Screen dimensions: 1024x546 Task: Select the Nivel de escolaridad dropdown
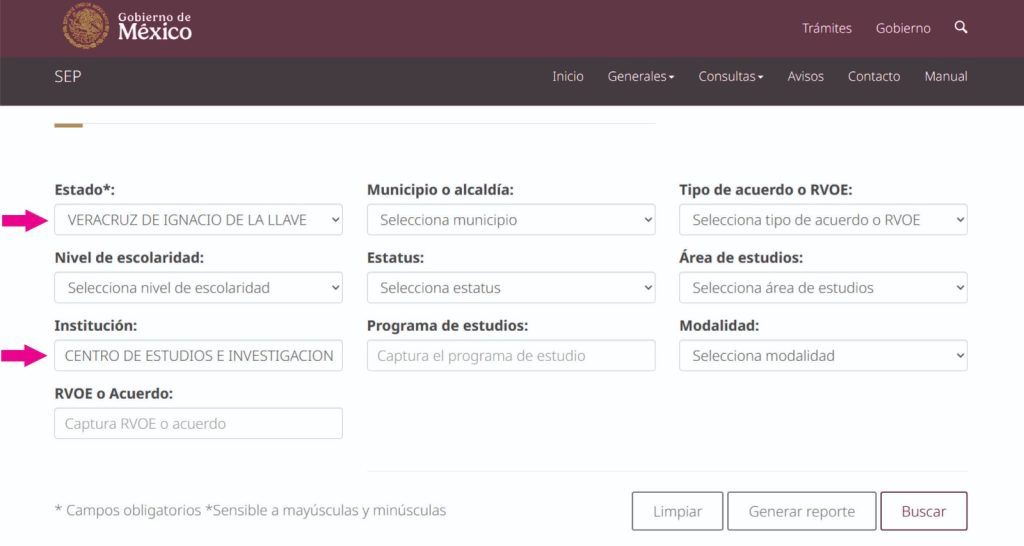tap(198, 288)
